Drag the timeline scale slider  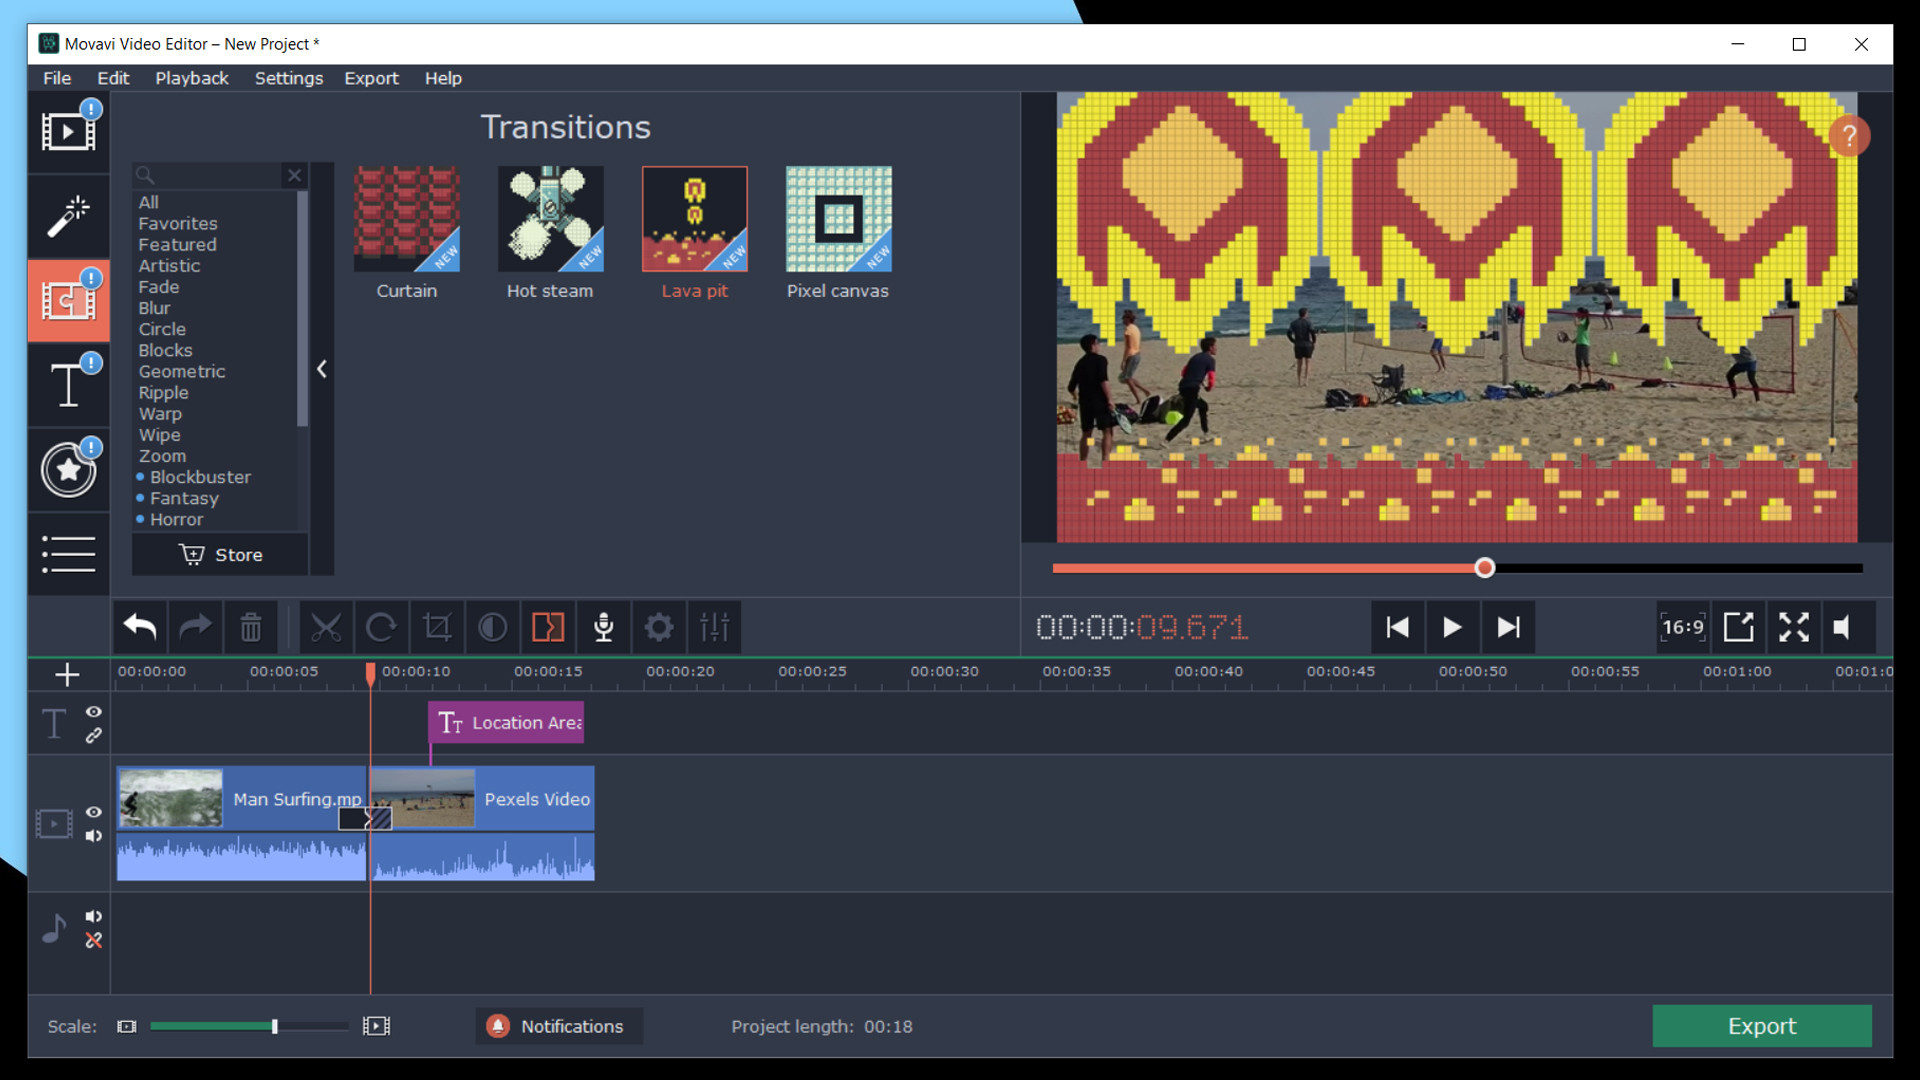[273, 1026]
